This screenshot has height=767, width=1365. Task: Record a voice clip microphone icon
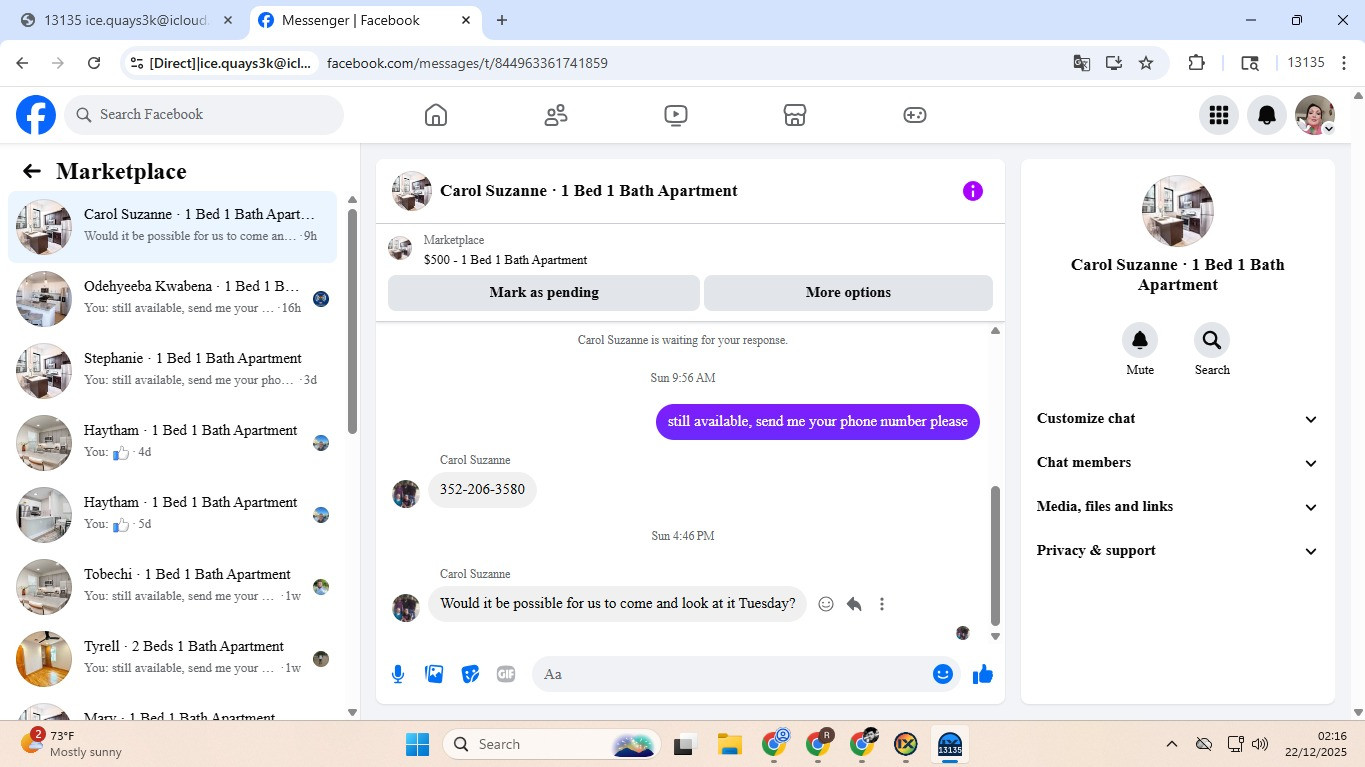click(398, 674)
